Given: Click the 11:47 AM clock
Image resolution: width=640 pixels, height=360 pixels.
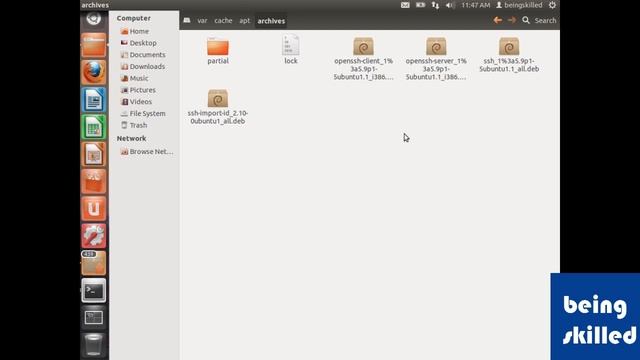Looking at the screenshot, I should pyautogui.click(x=475, y=5).
